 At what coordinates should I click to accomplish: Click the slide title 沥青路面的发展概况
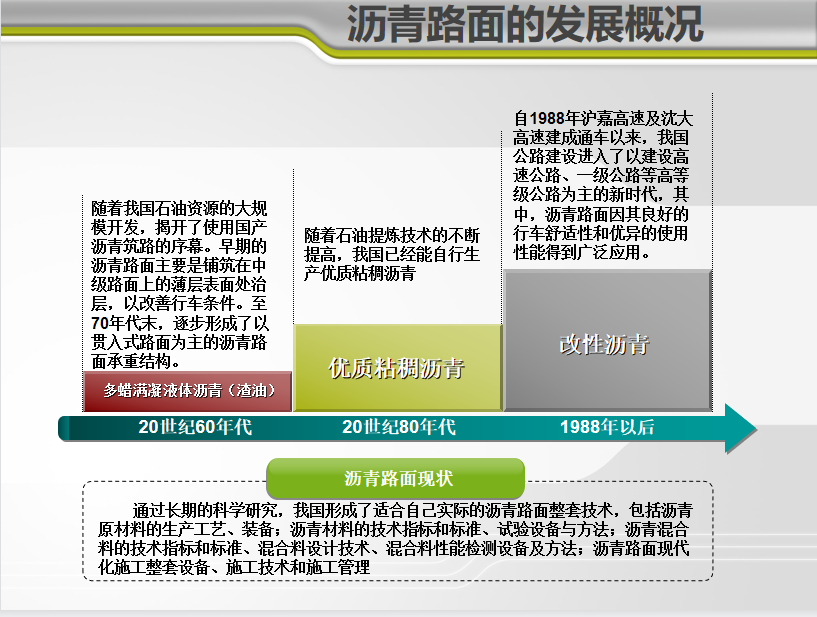(525, 24)
